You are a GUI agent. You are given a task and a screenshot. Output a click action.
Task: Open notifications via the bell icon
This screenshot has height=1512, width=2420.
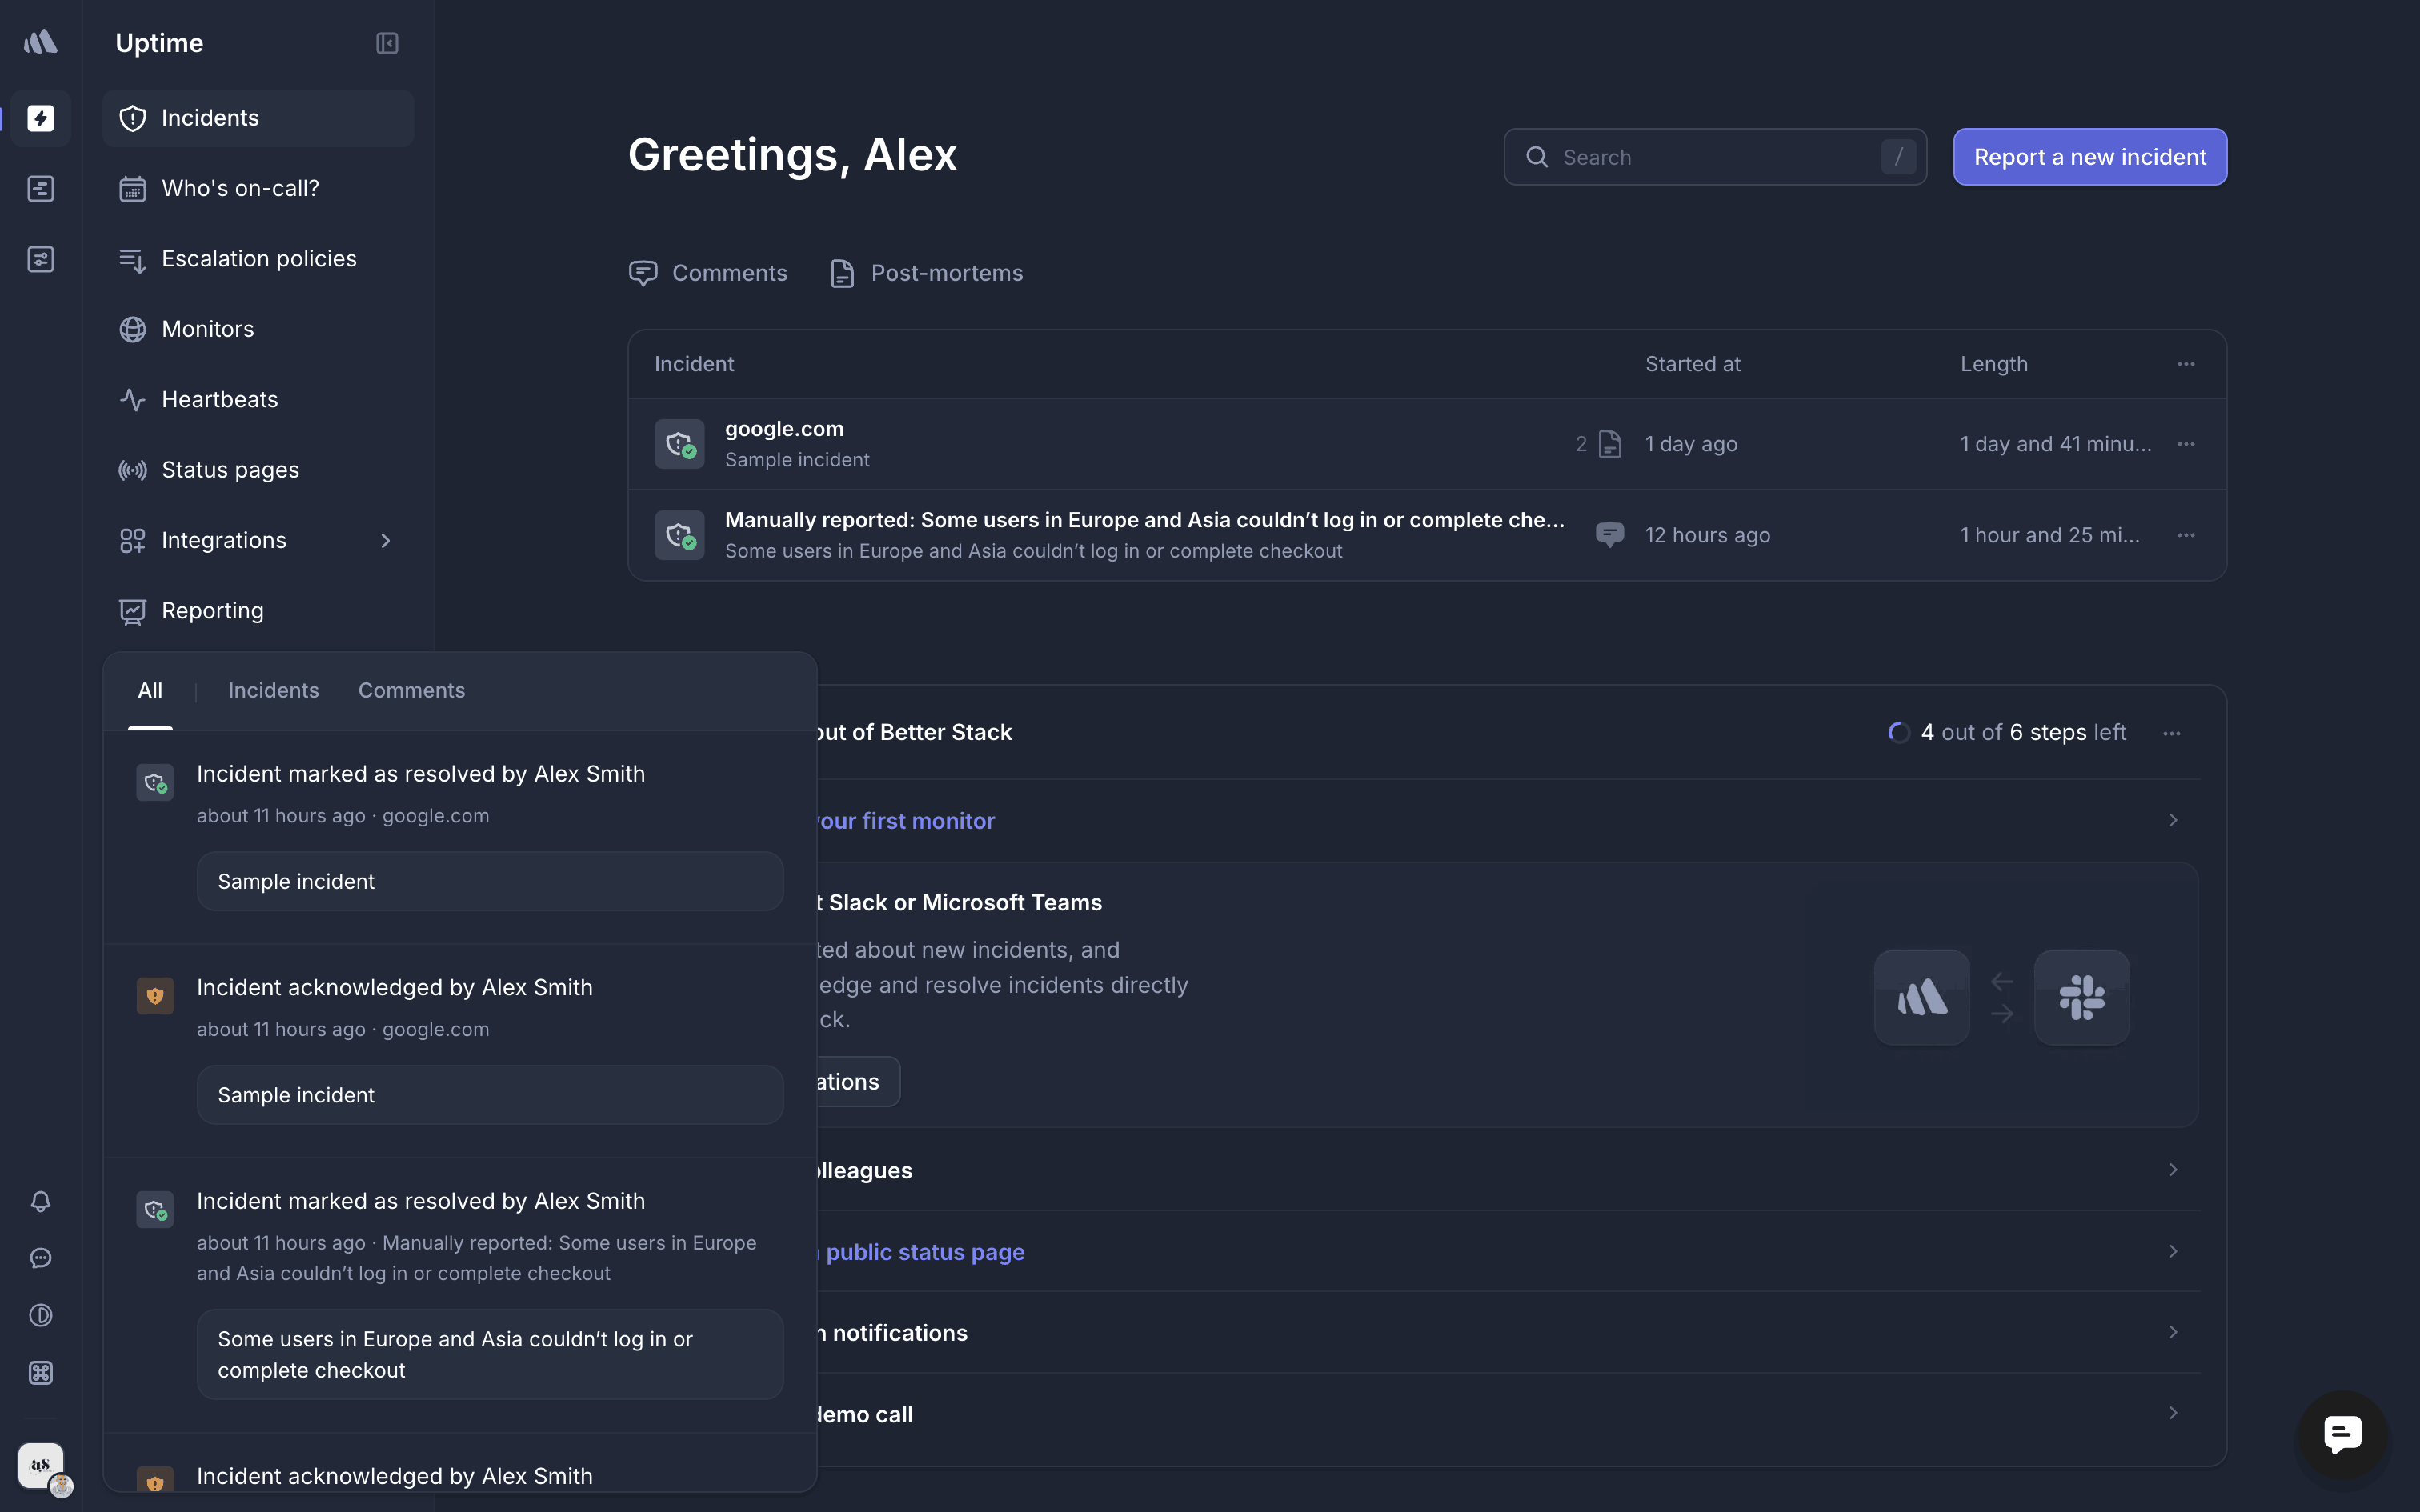tap(40, 1201)
